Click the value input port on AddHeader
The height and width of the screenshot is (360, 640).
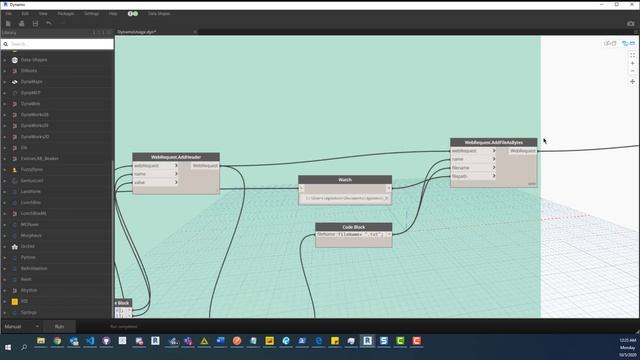point(155,182)
